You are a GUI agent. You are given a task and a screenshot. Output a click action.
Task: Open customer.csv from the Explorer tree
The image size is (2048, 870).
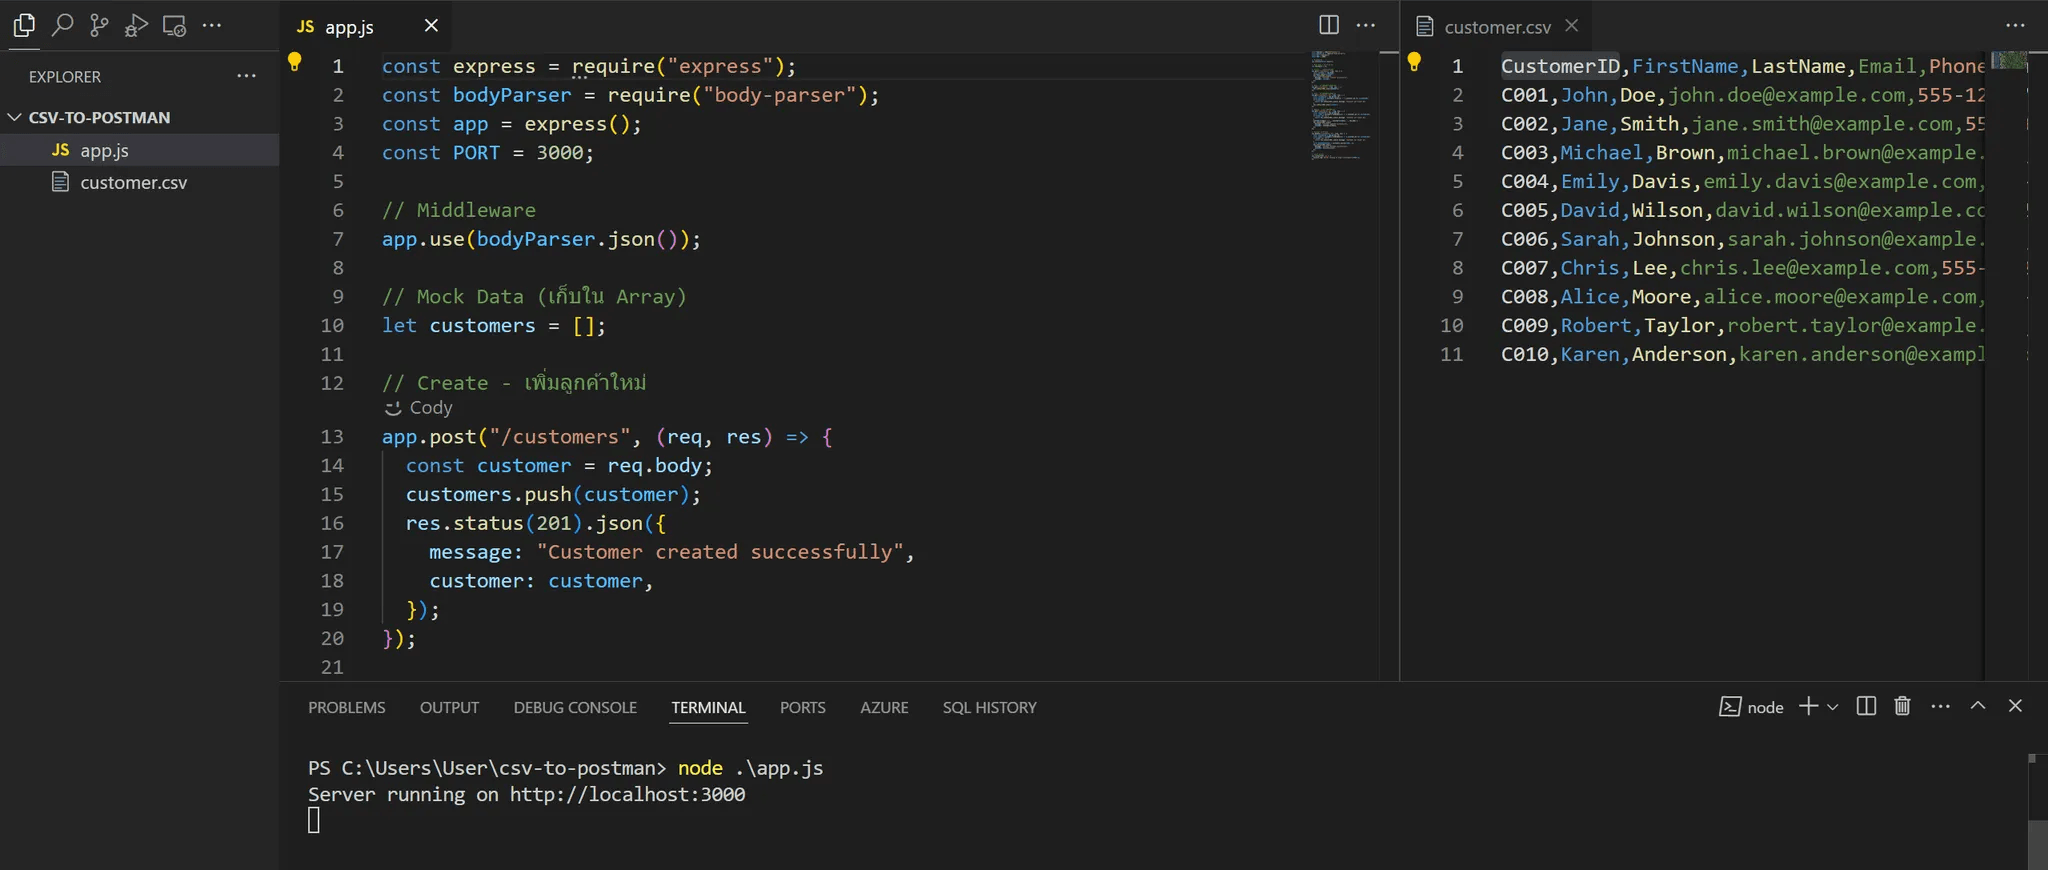click(x=140, y=182)
